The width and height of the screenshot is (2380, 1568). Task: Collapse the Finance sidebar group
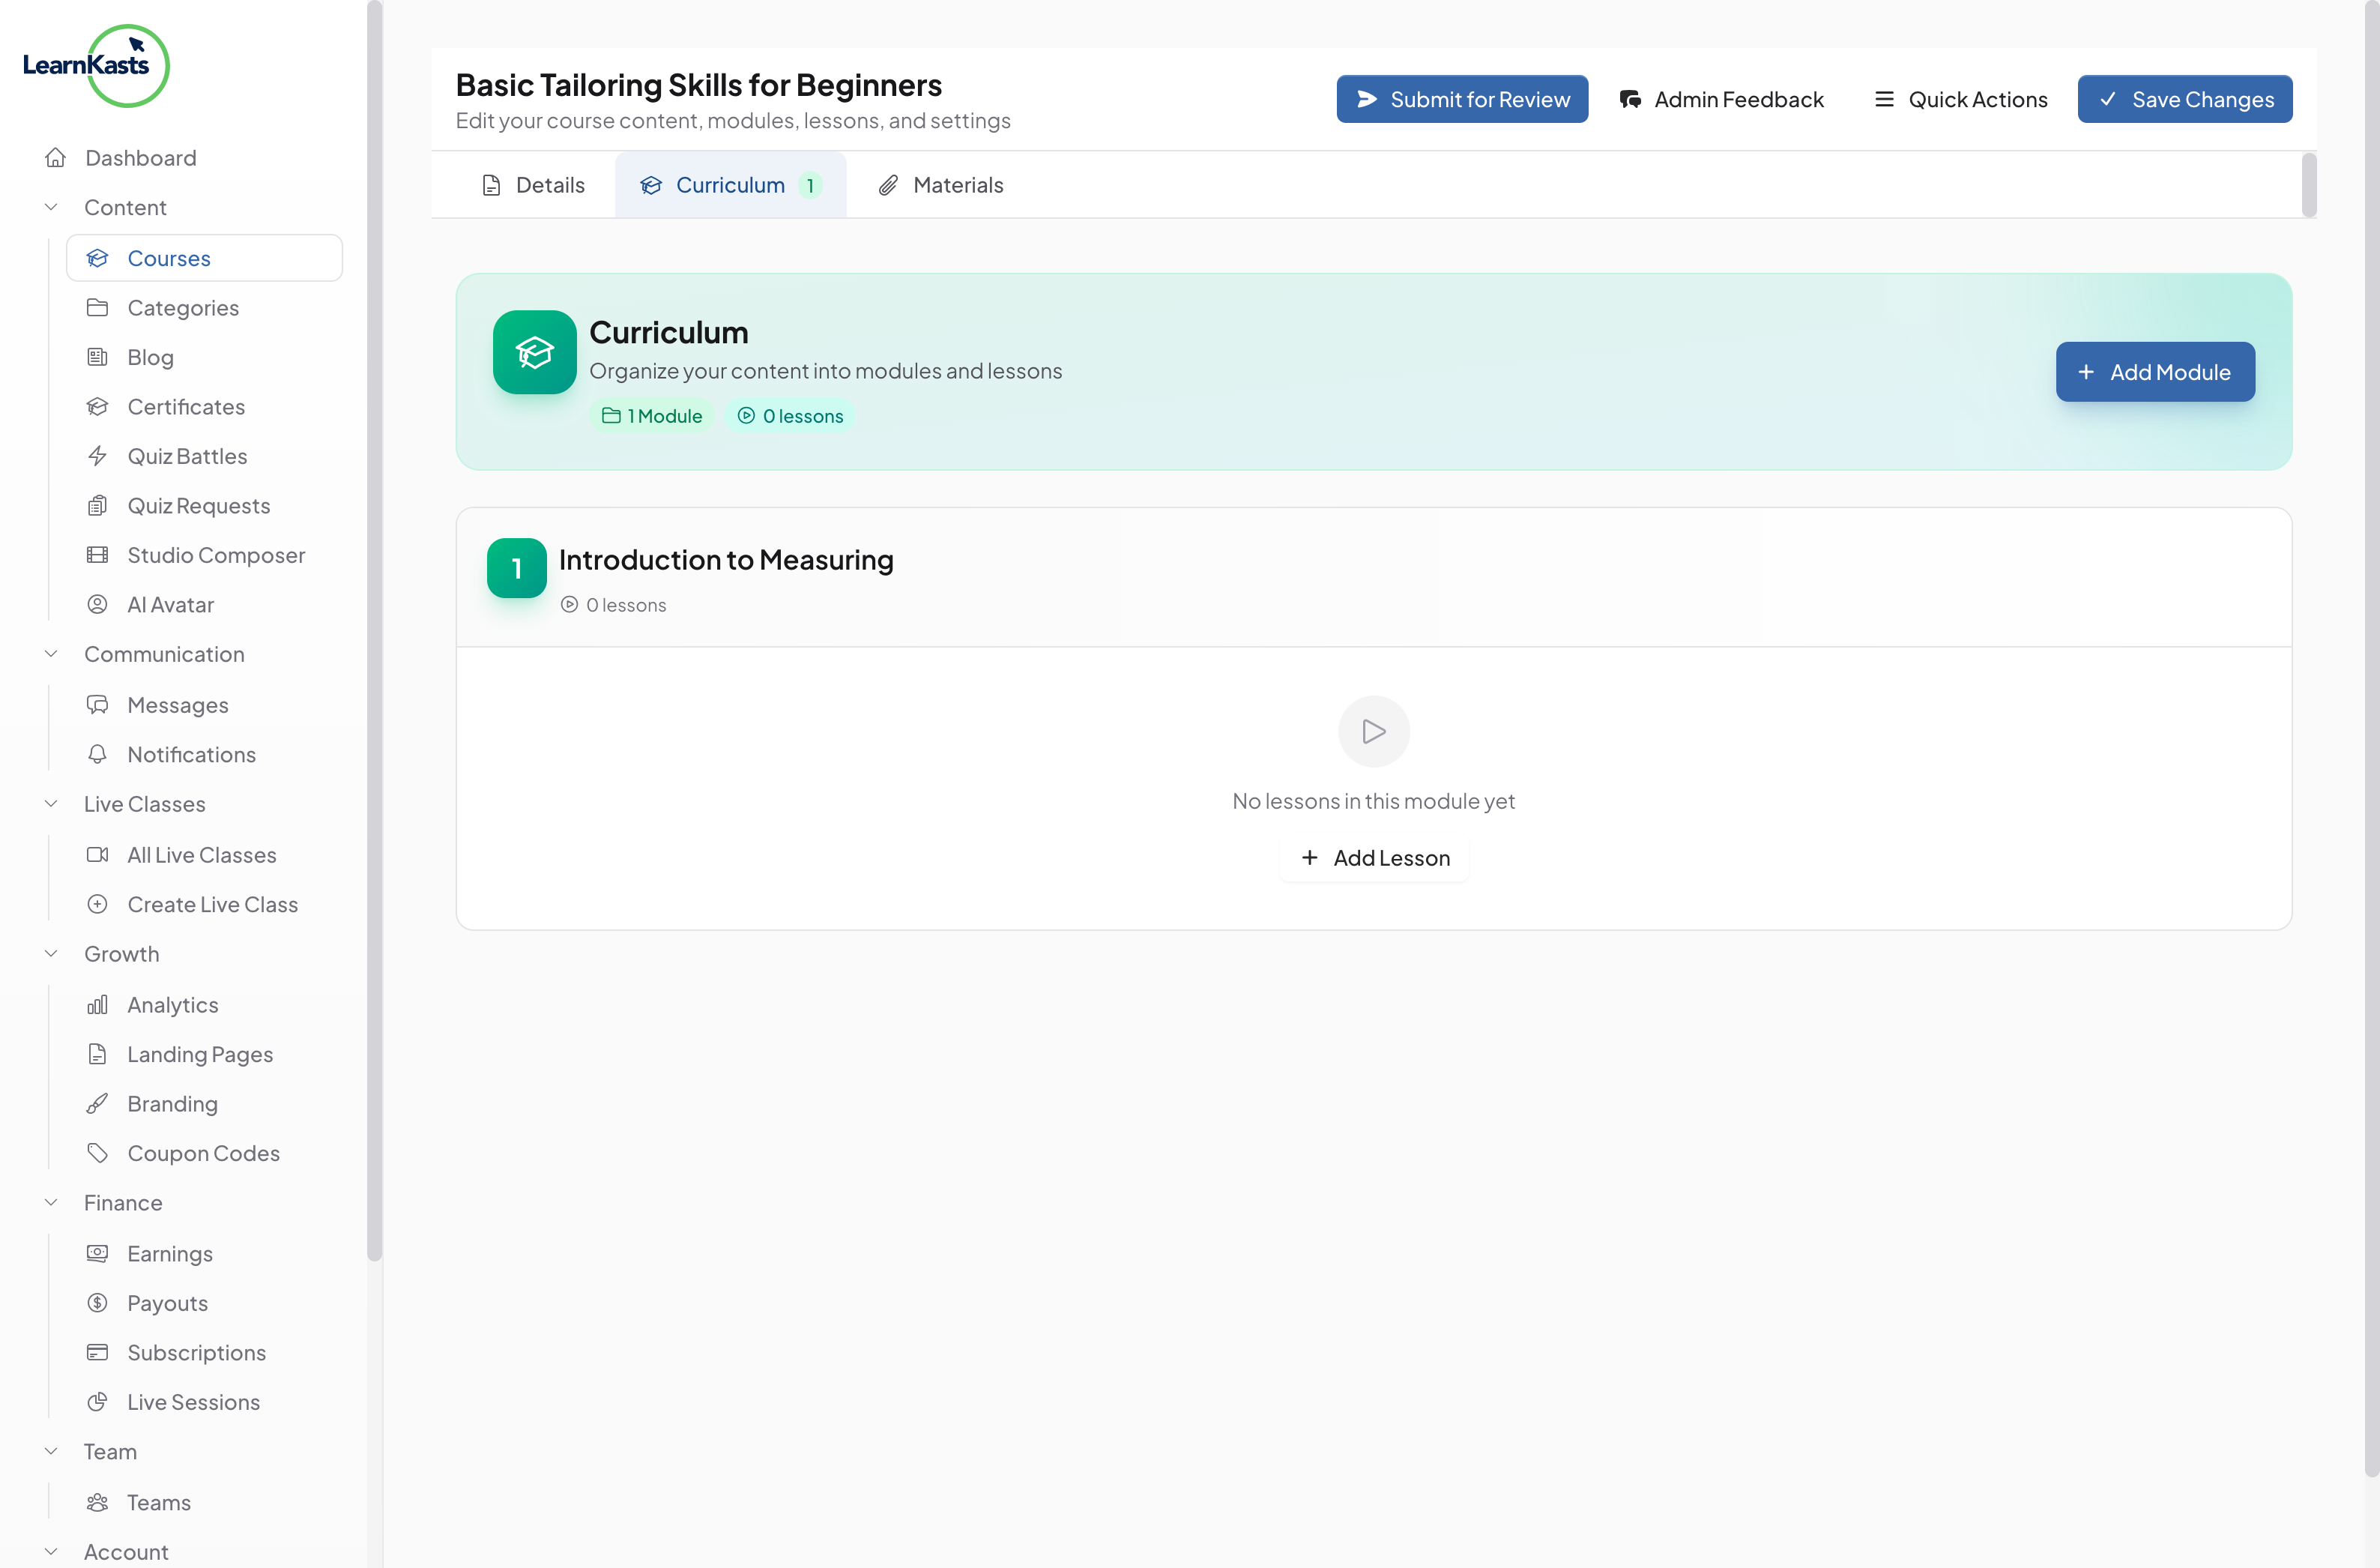[x=51, y=1202]
